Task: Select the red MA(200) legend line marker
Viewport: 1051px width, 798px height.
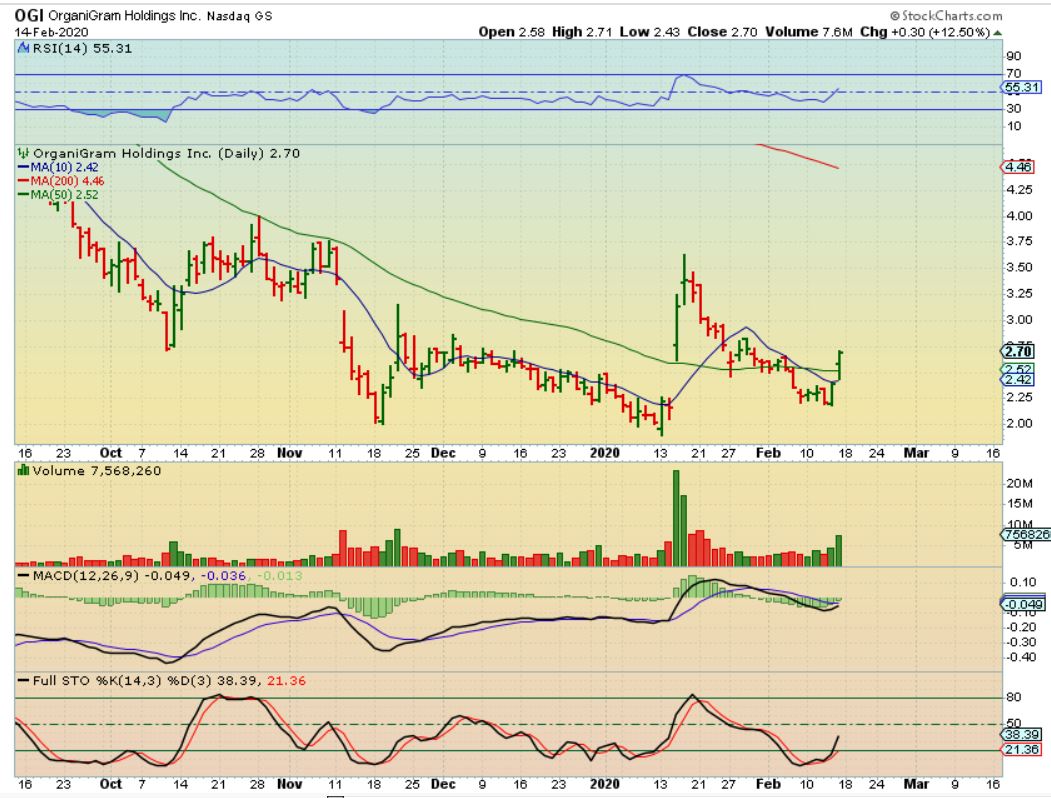Action: coord(23,181)
